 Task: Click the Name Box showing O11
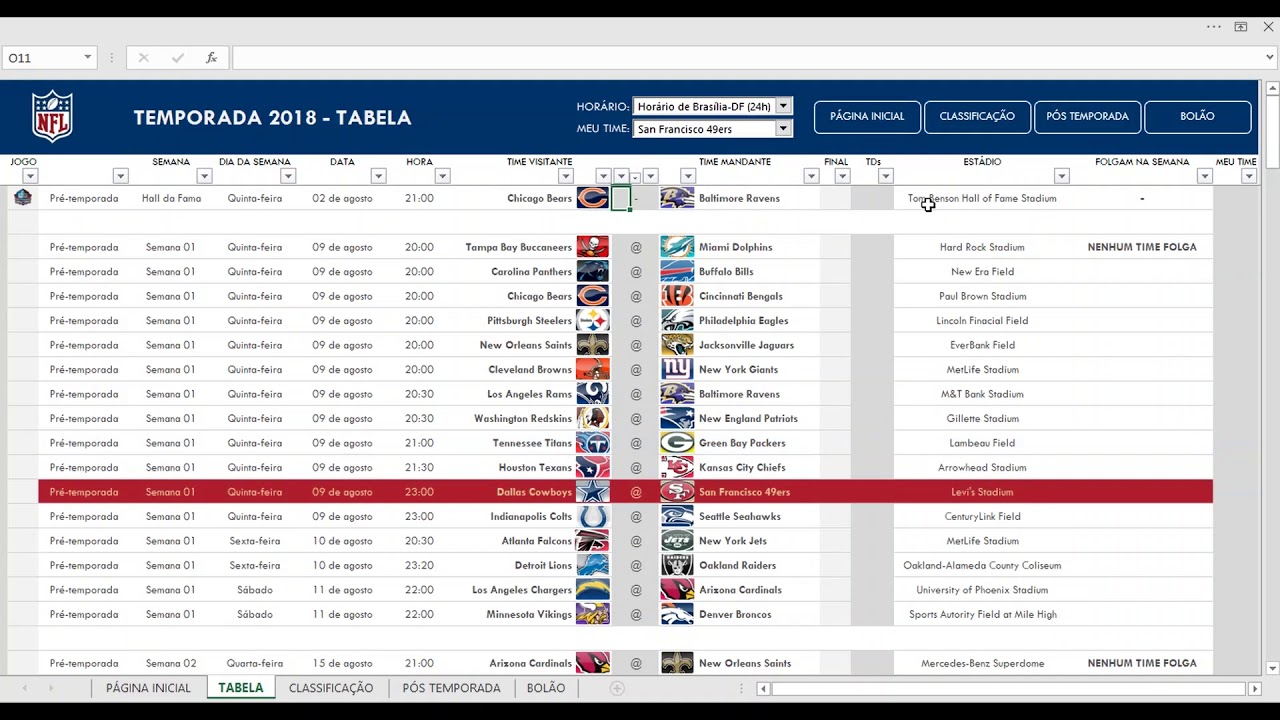(40, 58)
